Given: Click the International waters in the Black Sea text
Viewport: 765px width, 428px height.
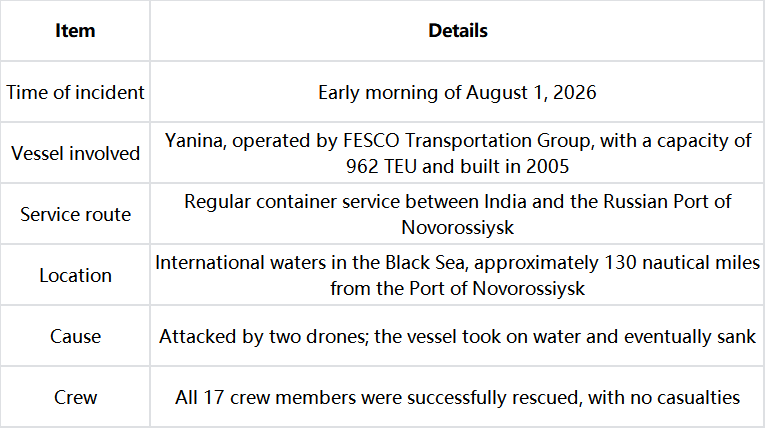Looking at the screenshot, I should tap(310, 263).
